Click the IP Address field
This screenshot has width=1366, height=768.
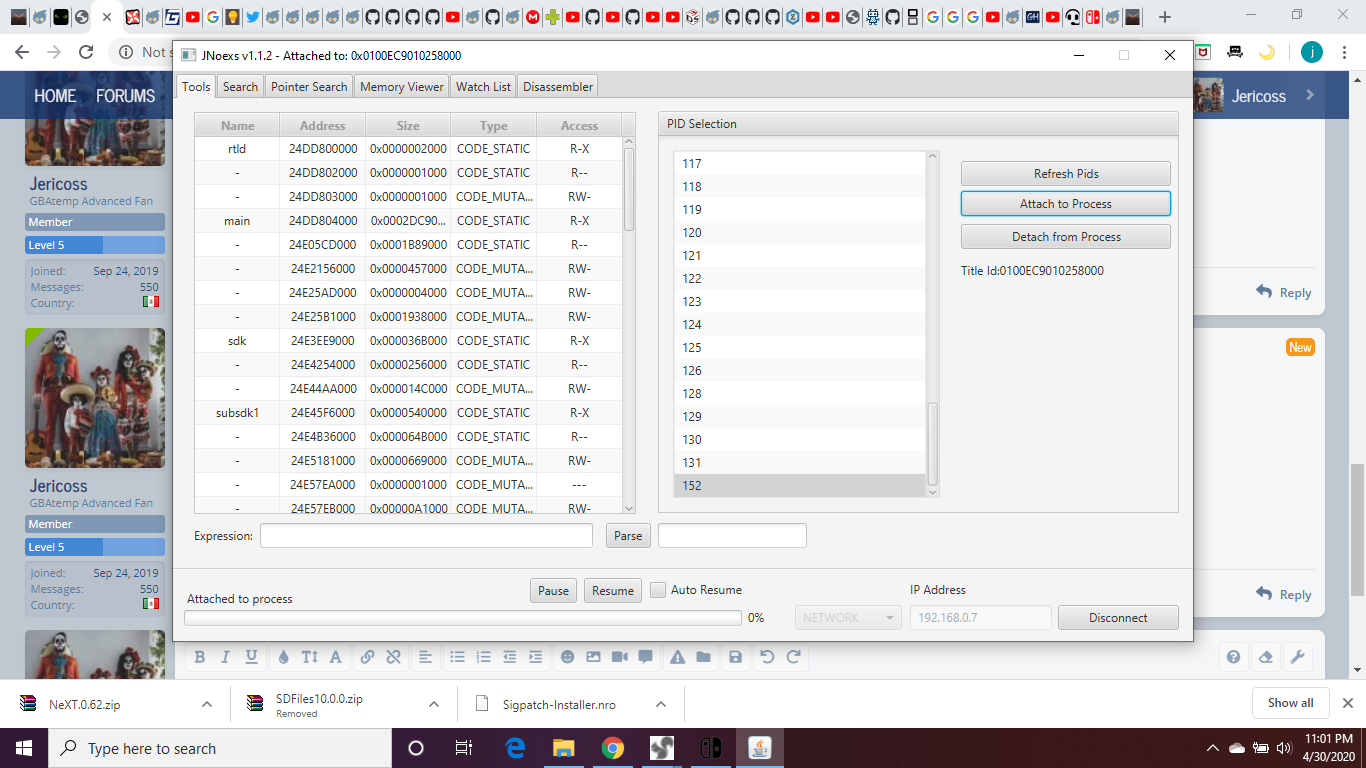click(x=980, y=618)
